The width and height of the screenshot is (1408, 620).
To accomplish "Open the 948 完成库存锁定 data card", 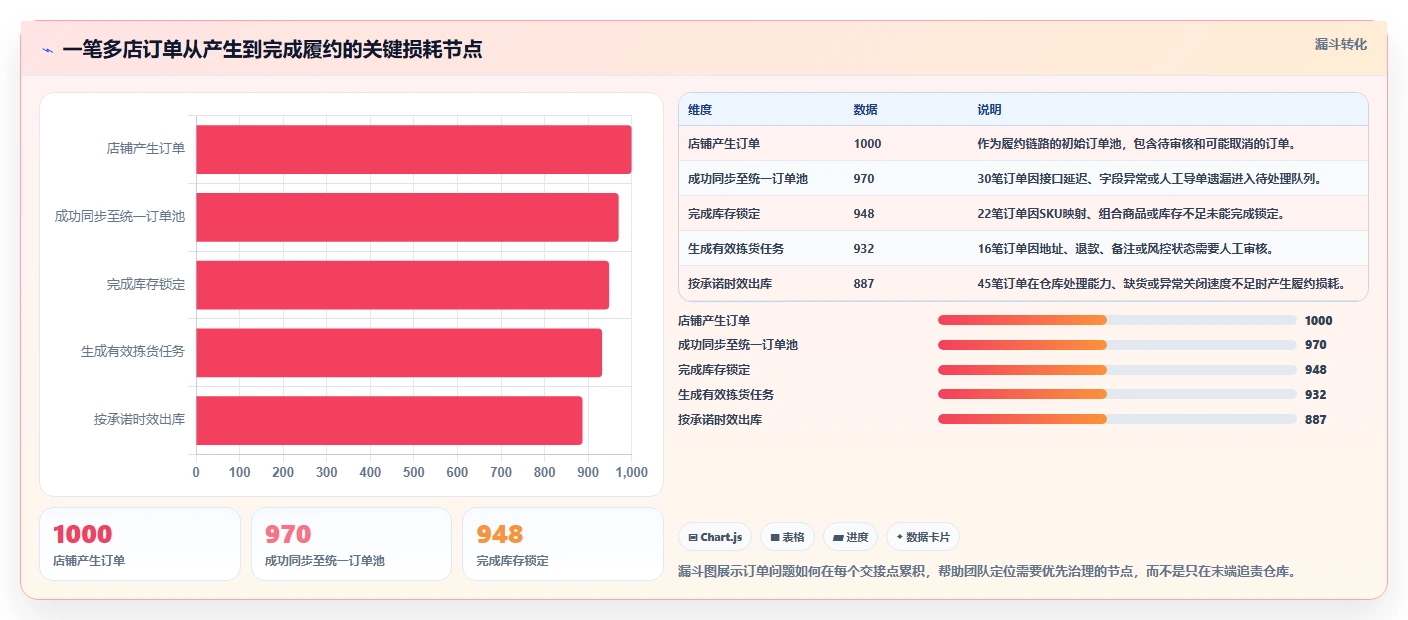I will point(563,544).
